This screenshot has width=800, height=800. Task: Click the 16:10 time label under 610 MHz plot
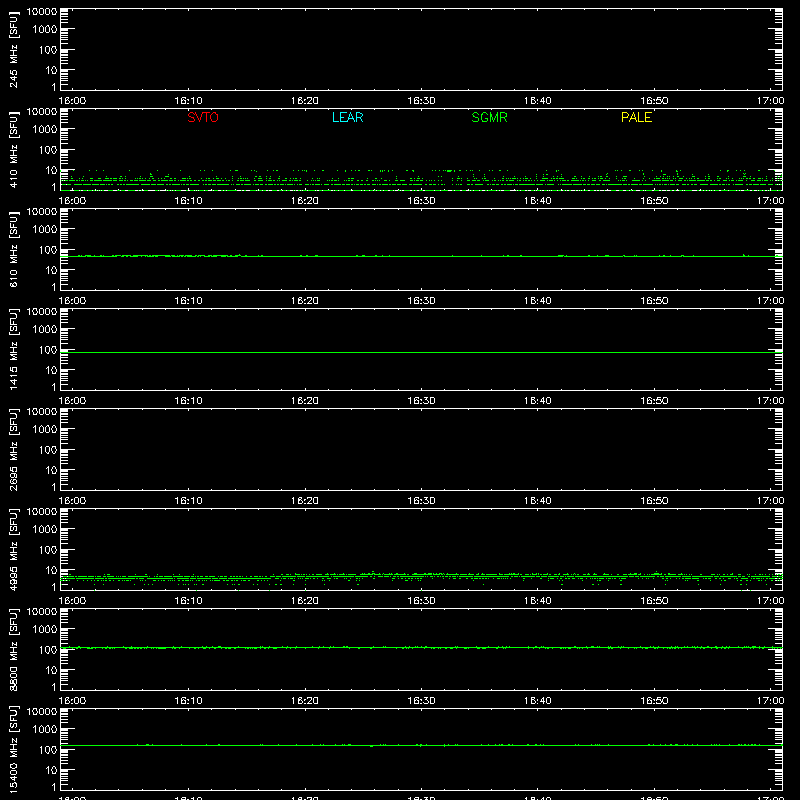(188, 301)
